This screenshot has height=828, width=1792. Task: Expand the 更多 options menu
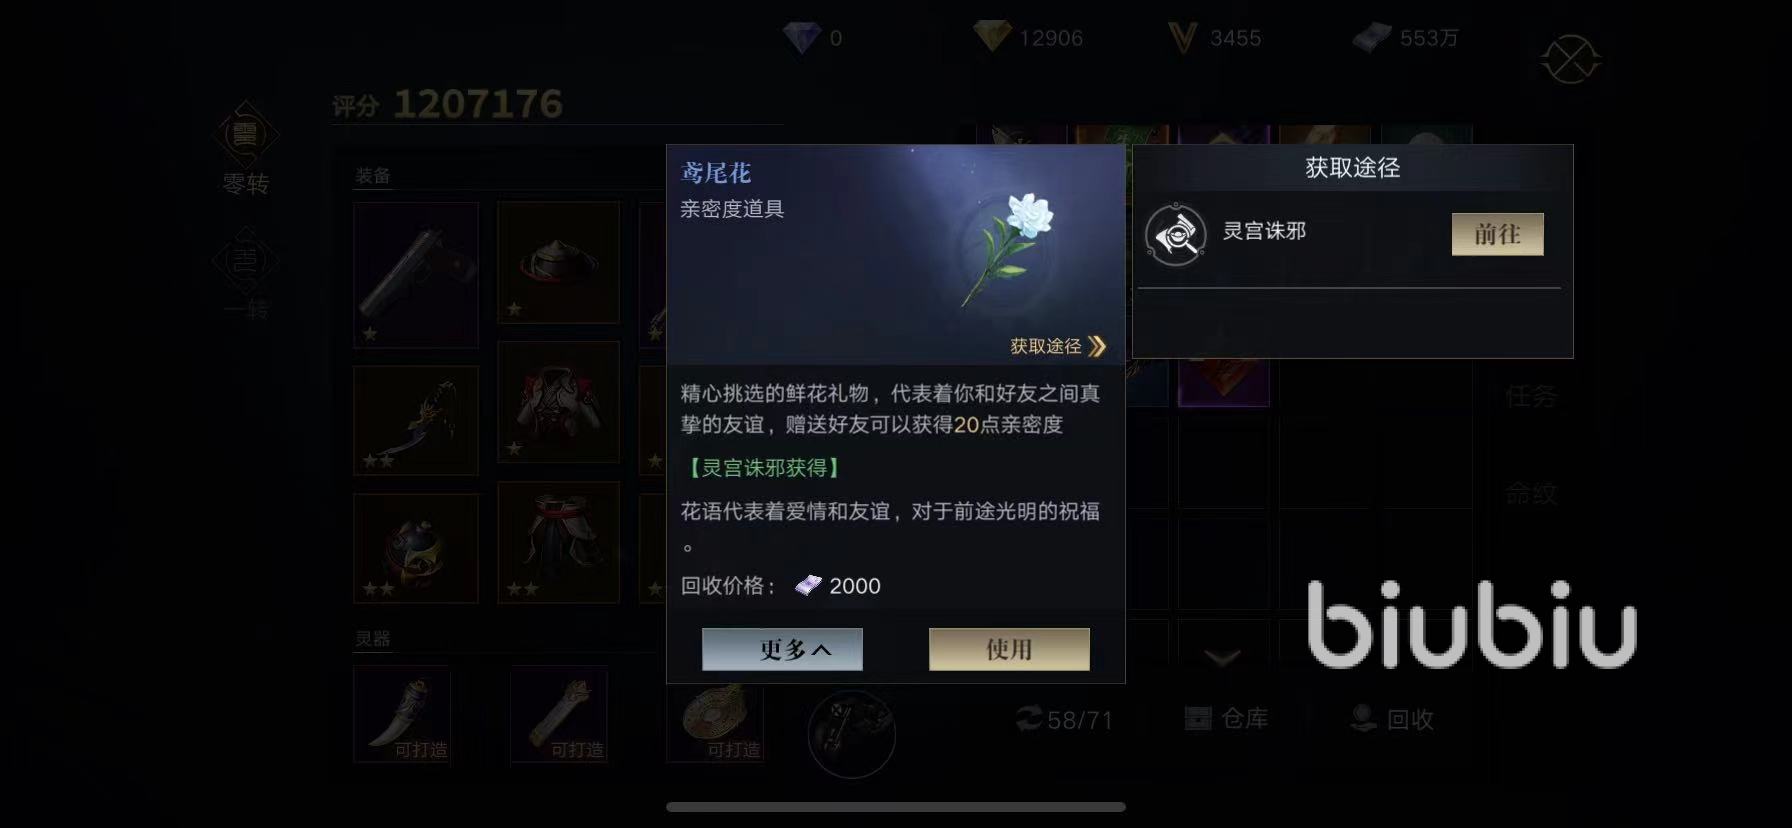tap(782, 649)
